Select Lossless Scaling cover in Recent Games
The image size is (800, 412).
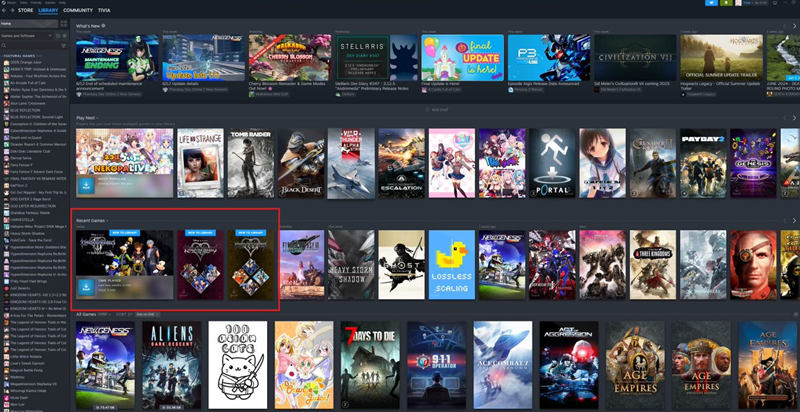click(452, 265)
